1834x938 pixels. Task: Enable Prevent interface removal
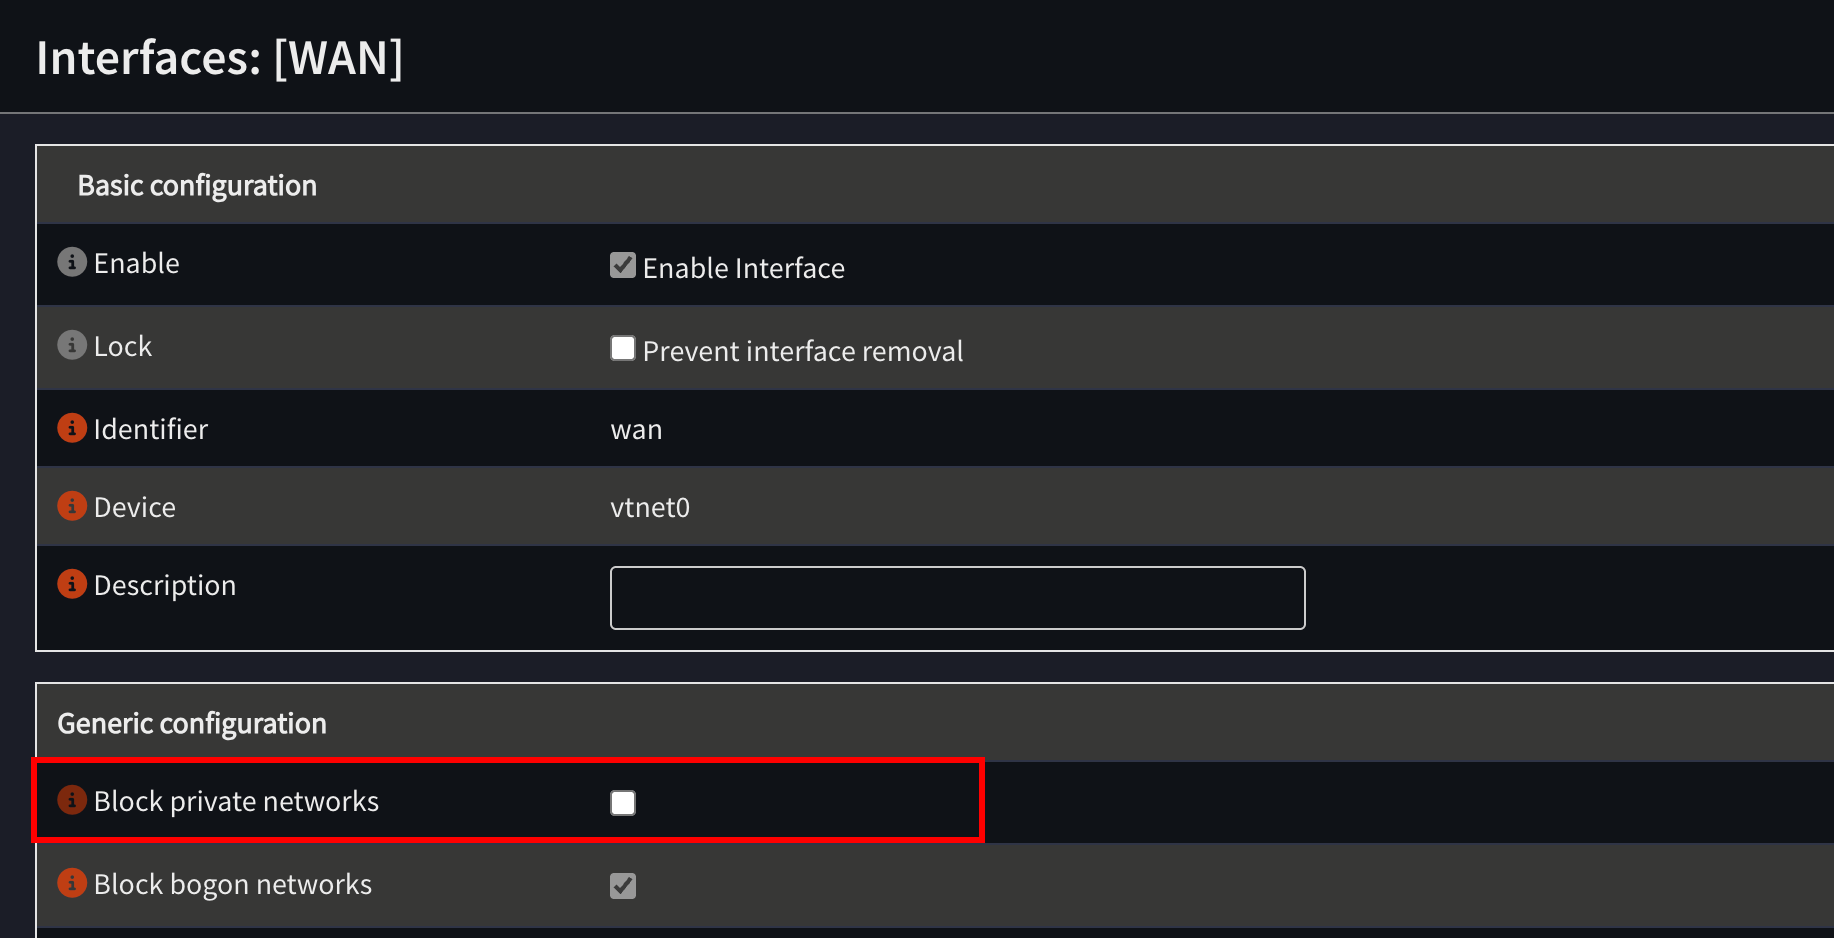[x=622, y=347]
